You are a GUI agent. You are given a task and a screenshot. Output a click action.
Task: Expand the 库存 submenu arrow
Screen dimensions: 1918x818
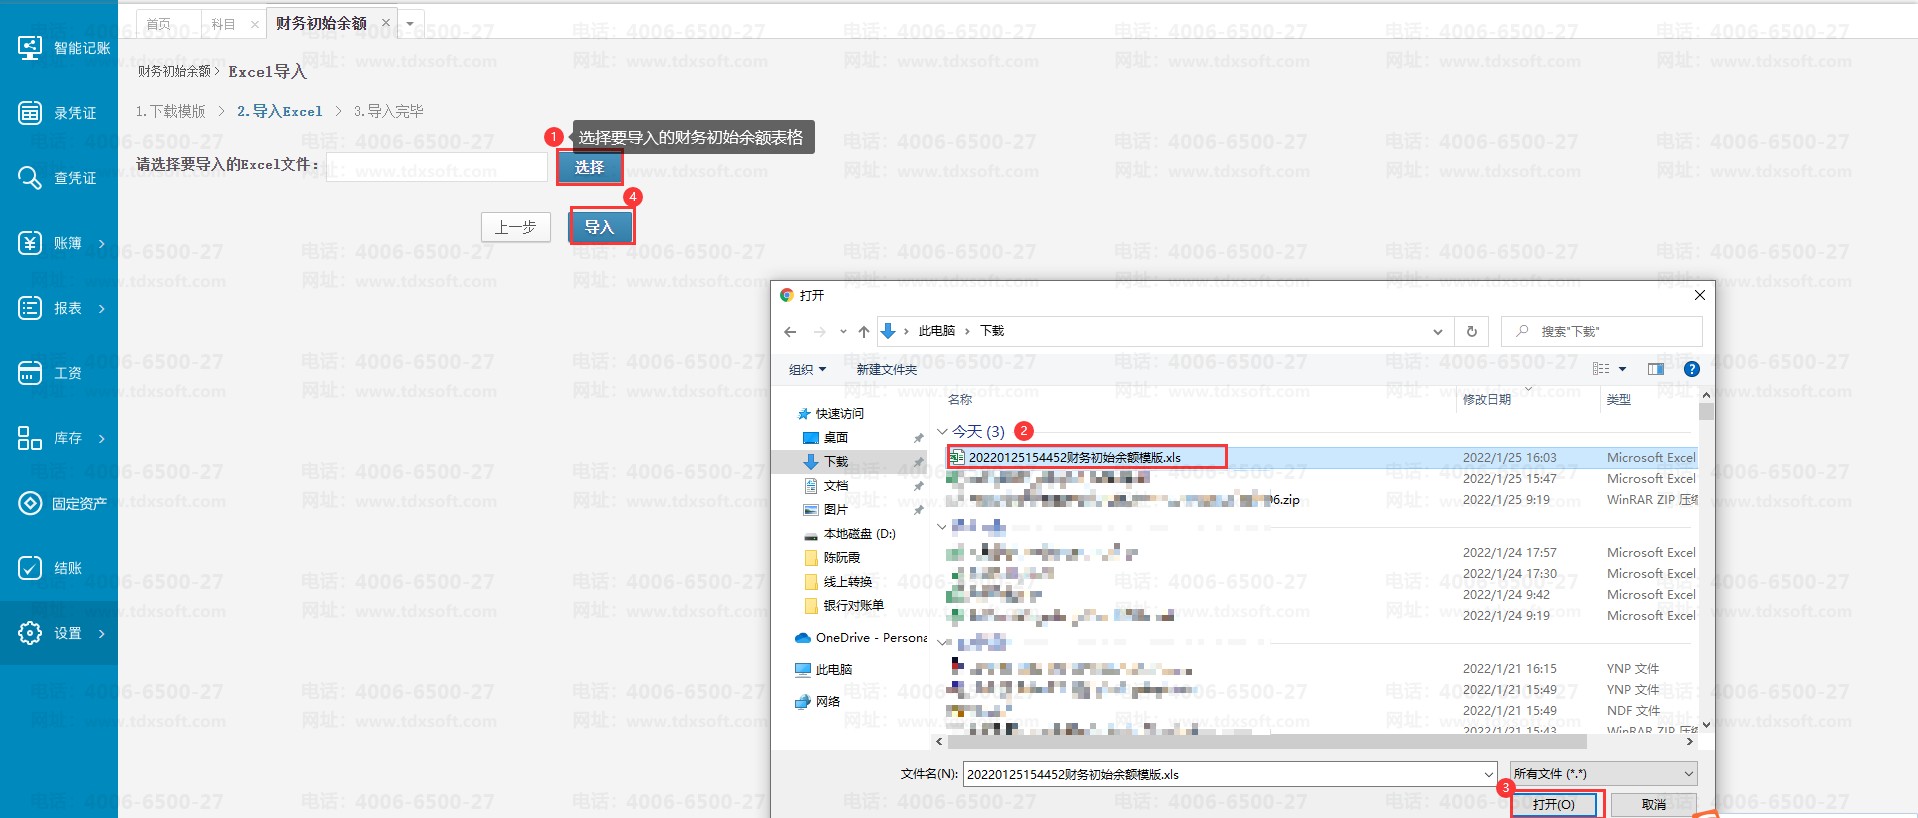102,438
